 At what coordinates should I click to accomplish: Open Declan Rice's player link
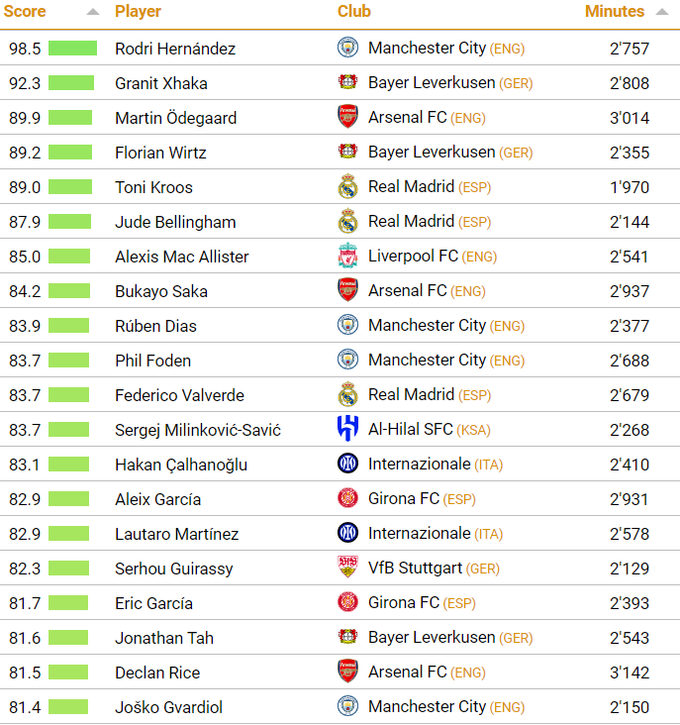pos(157,673)
